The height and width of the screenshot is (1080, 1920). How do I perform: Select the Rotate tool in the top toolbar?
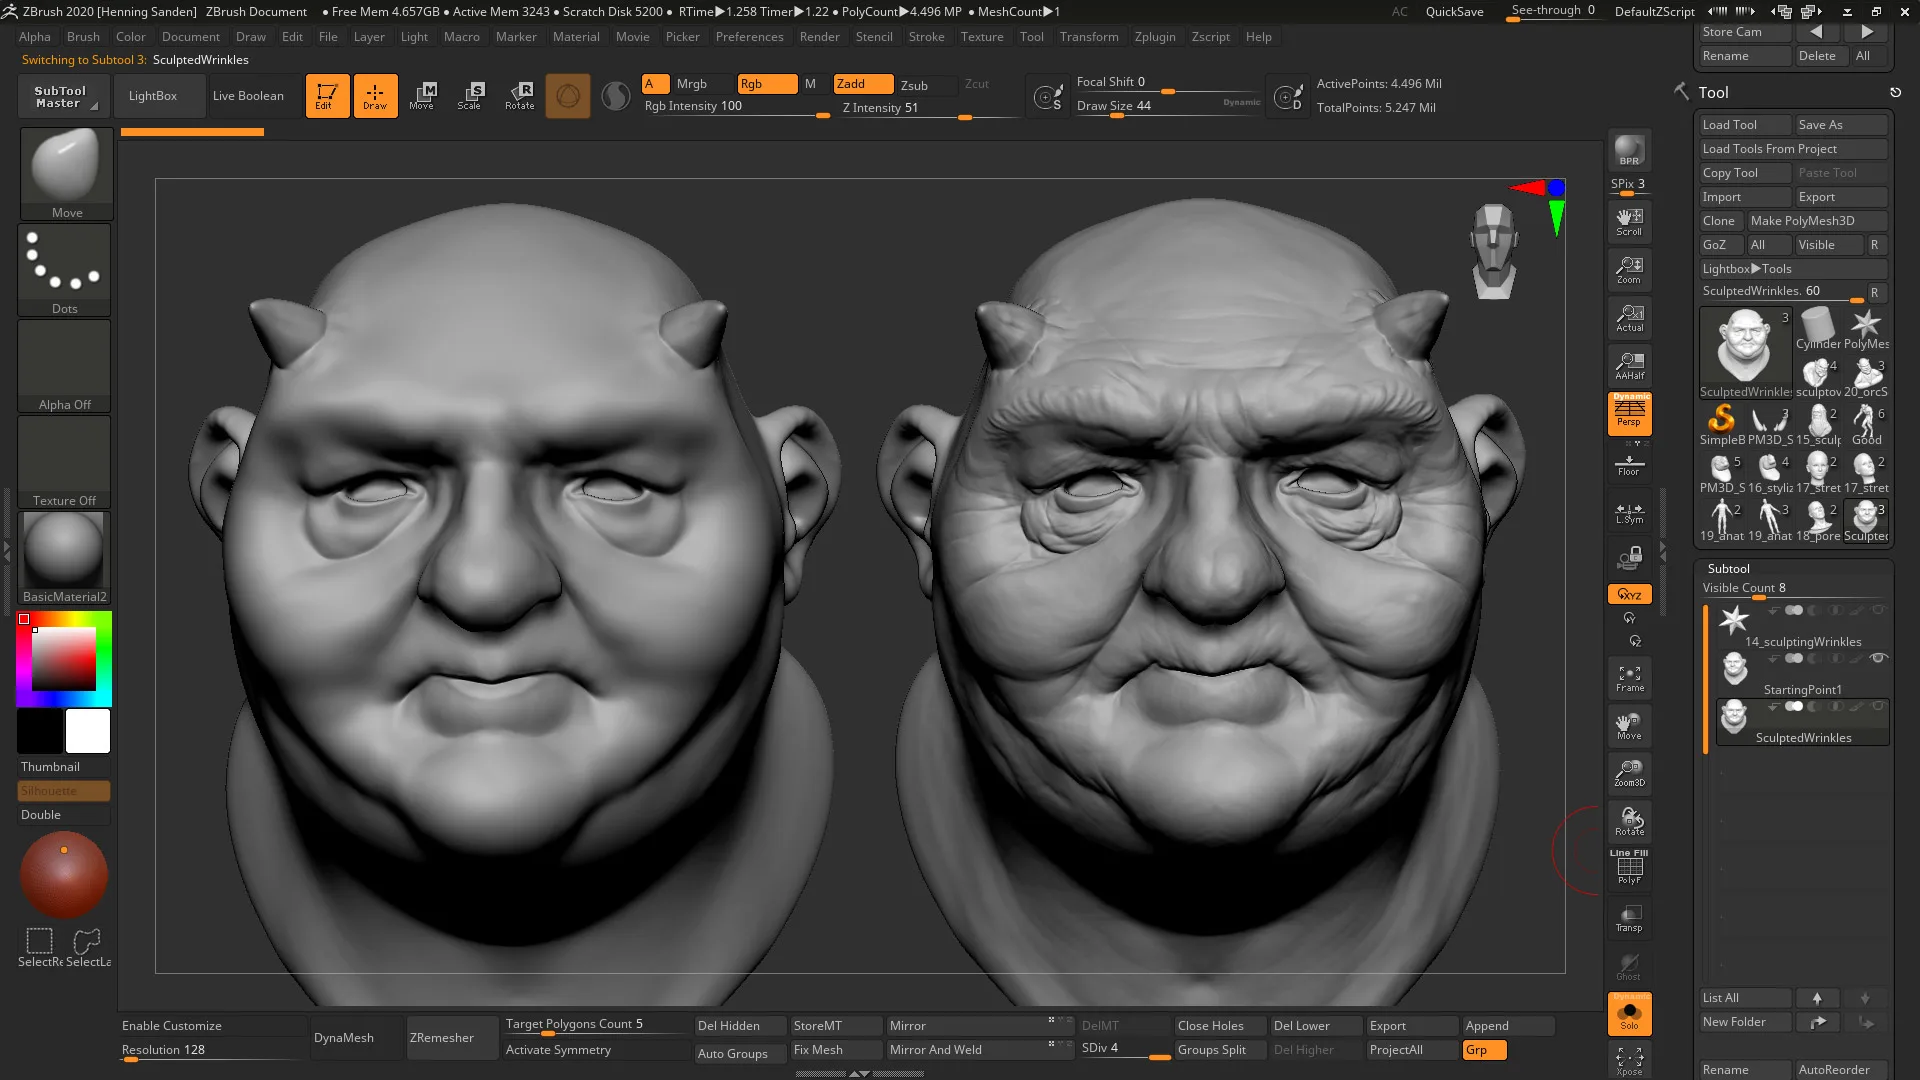coord(519,95)
